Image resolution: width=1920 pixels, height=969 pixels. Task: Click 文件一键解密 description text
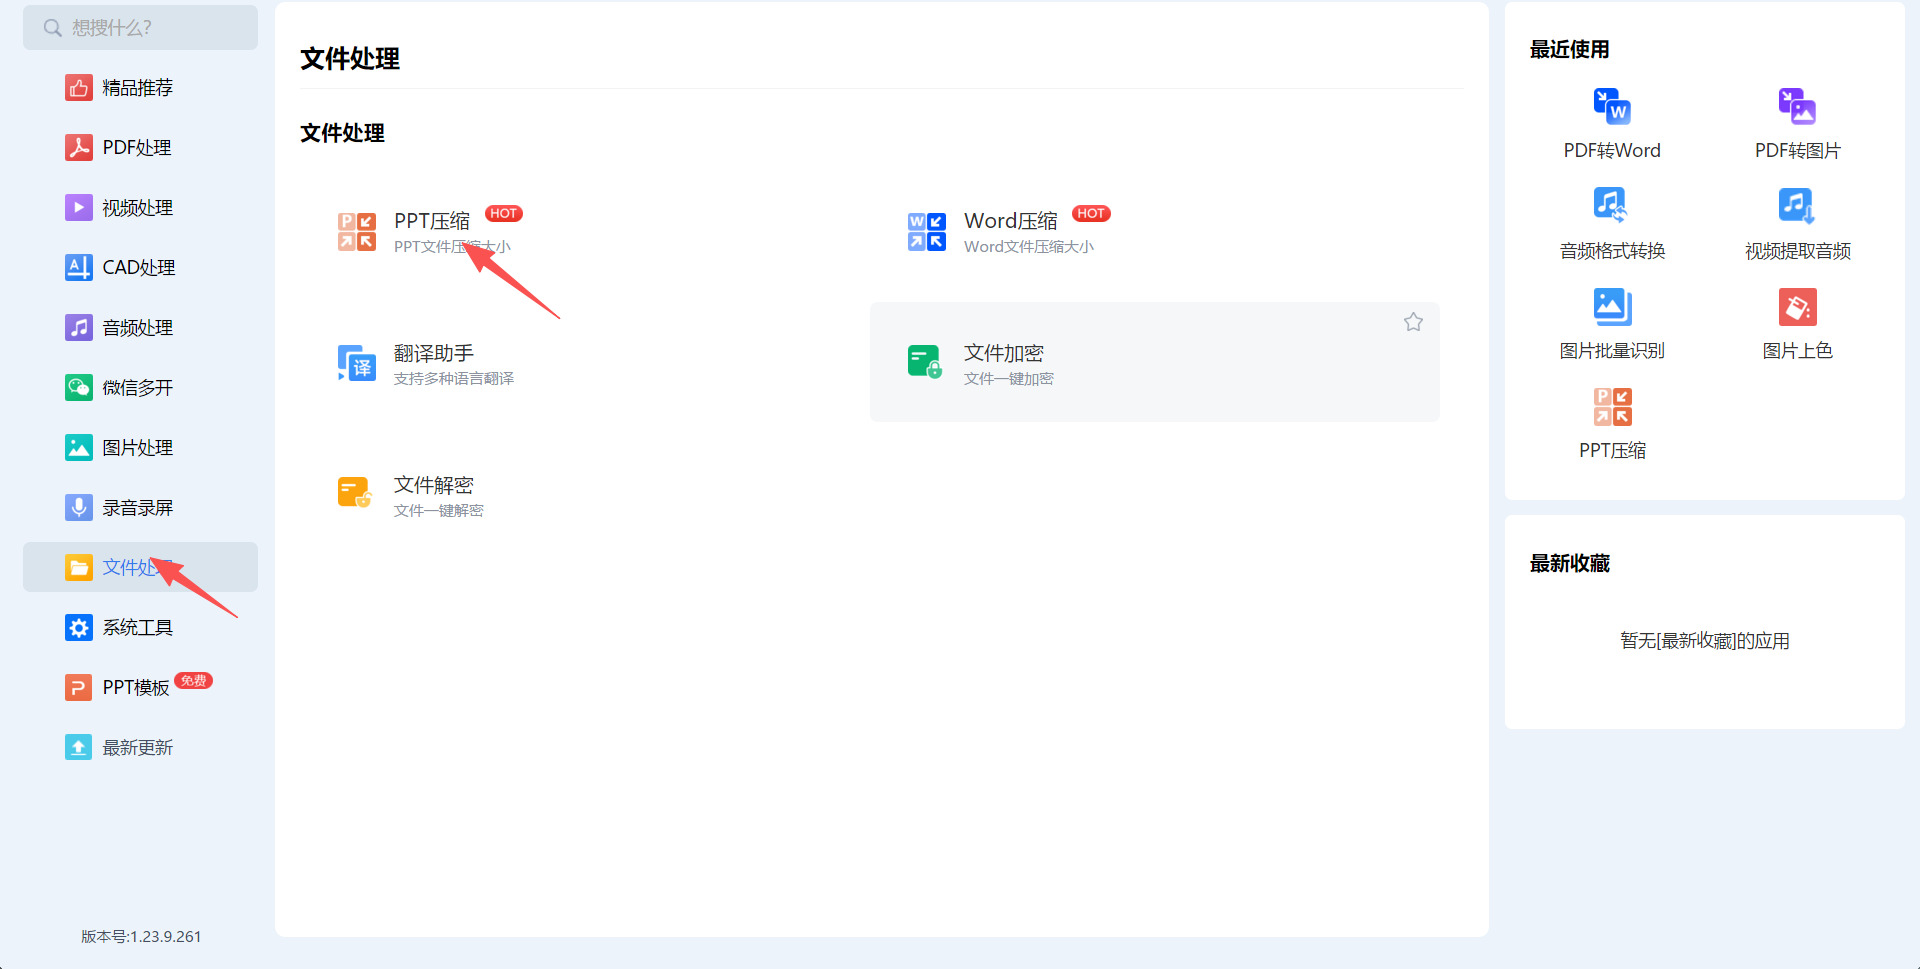pyautogui.click(x=439, y=511)
